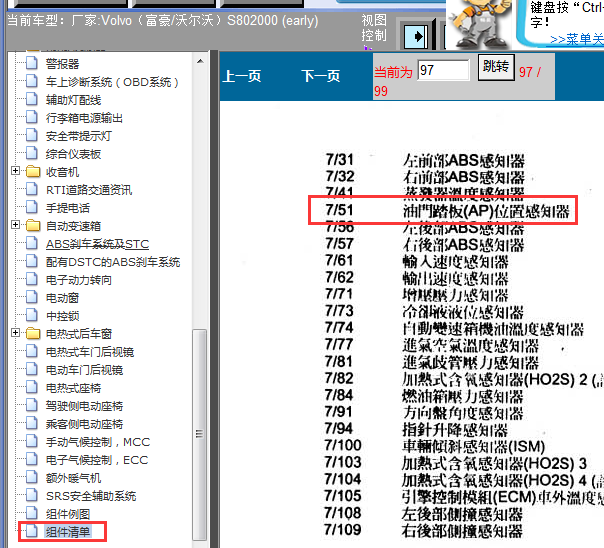Click component row 7/103 加熱式含氧感知器(HO2S) 3
604x548 pixels.
pyautogui.click(x=456, y=463)
